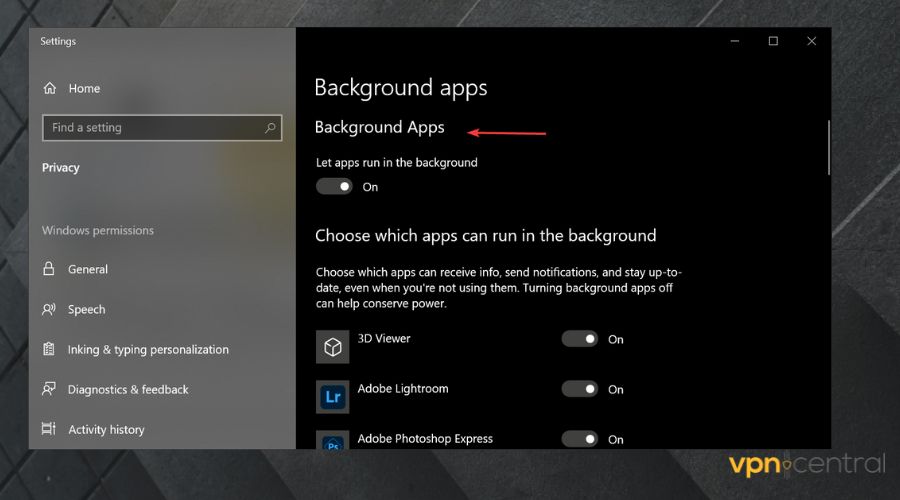Click the Diagnostics & feedback icon
The height and width of the screenshot is (500, 900).
pyautogui.click(x=49, y=389)
